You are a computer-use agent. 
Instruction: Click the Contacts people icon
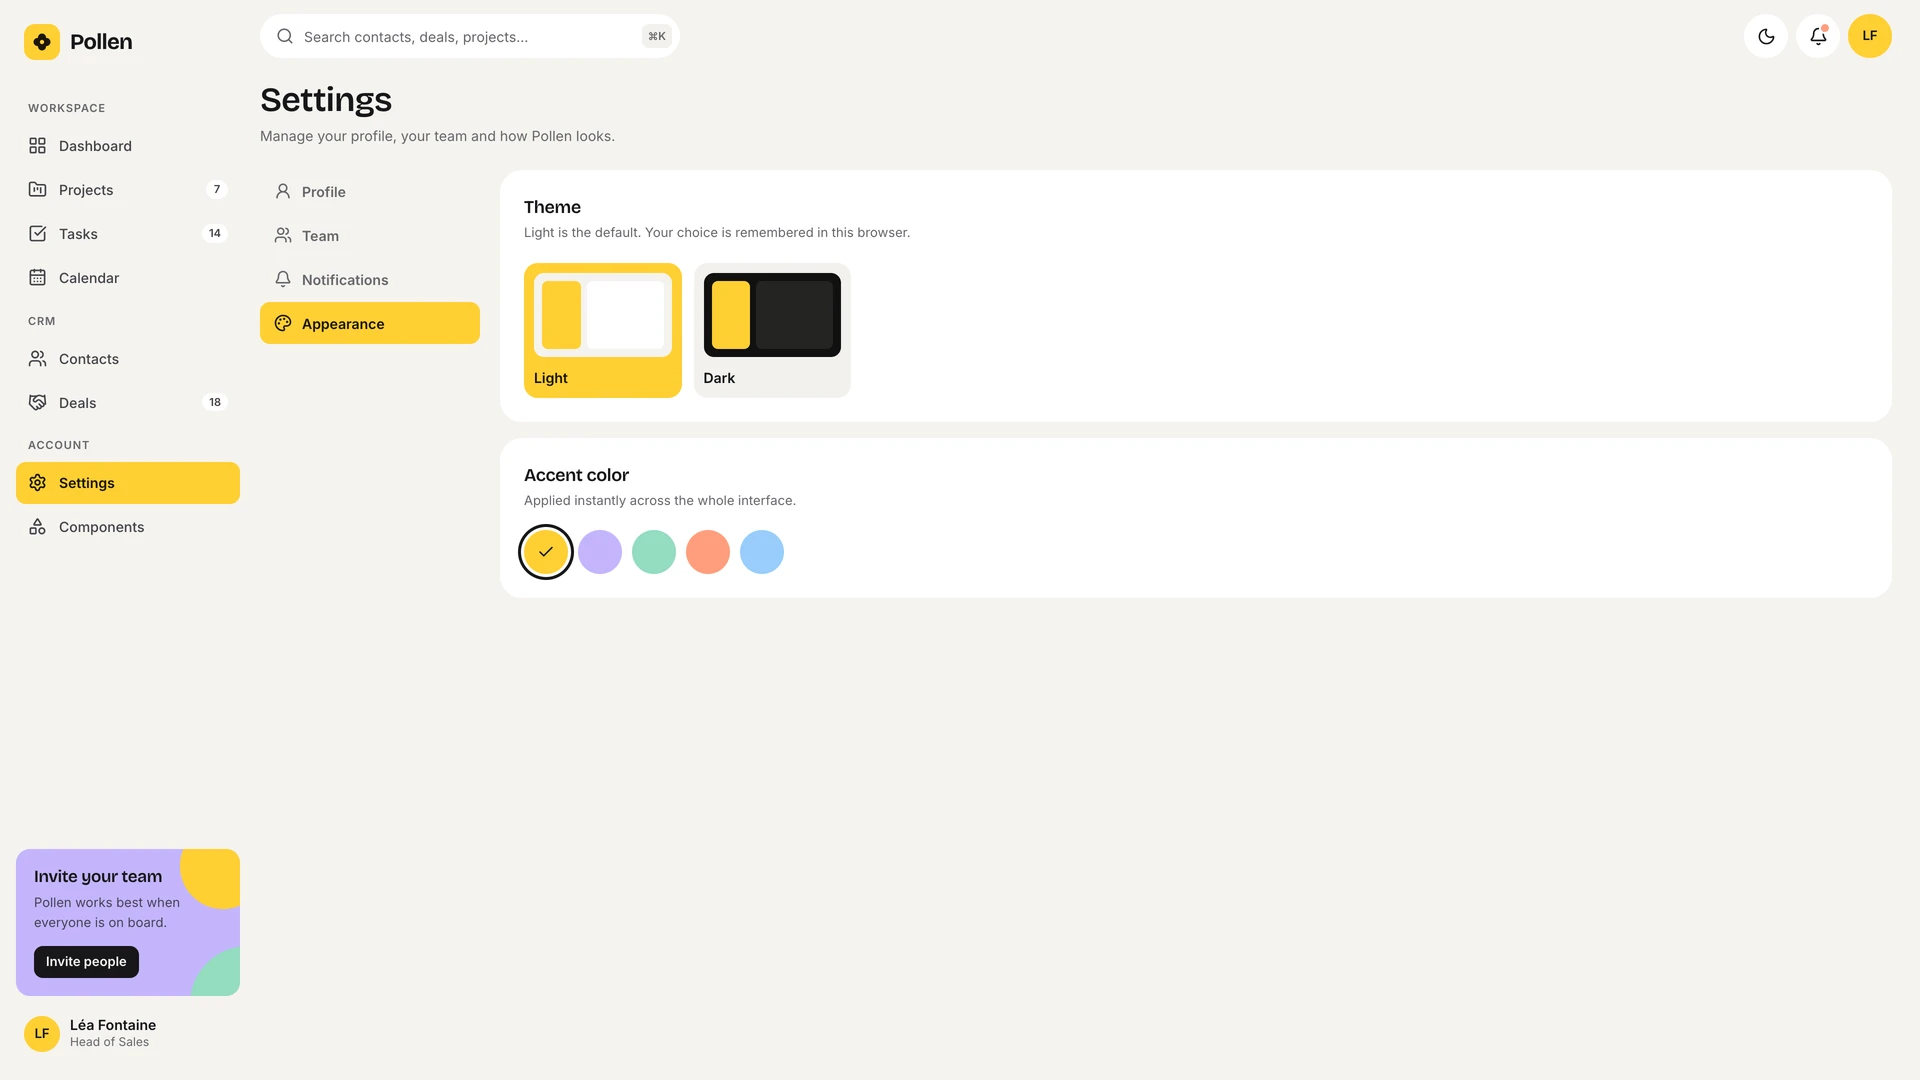point(37,359)
